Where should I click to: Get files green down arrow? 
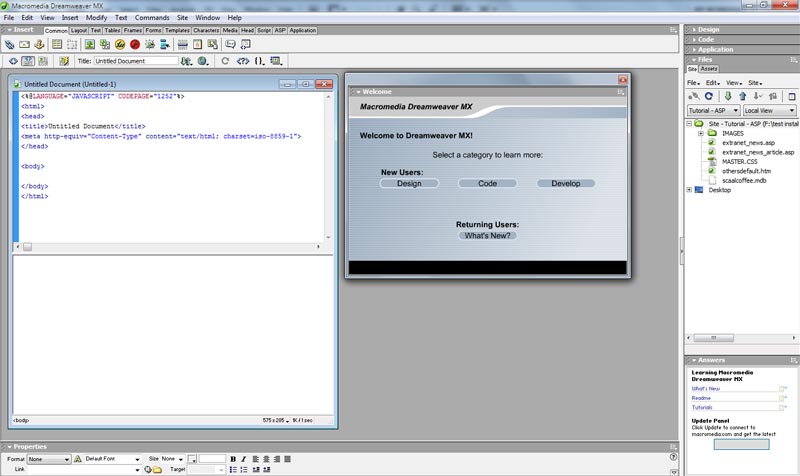[x=728, y=96]
